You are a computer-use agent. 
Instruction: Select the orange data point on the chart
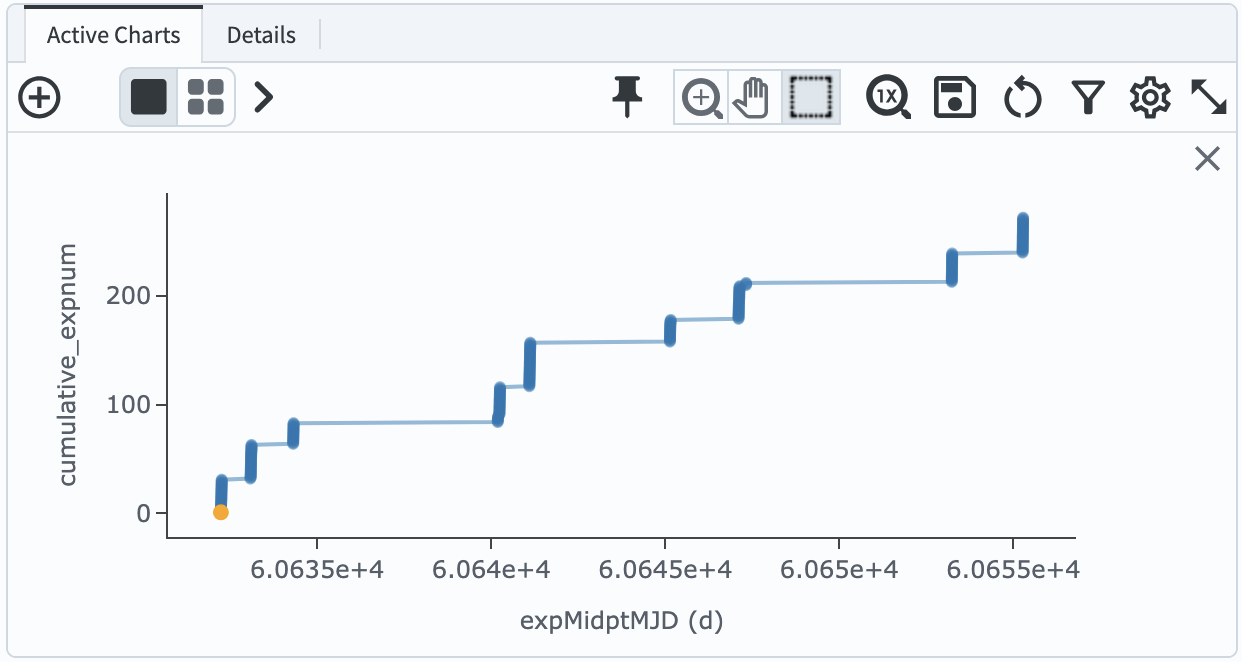click(222, 512)
